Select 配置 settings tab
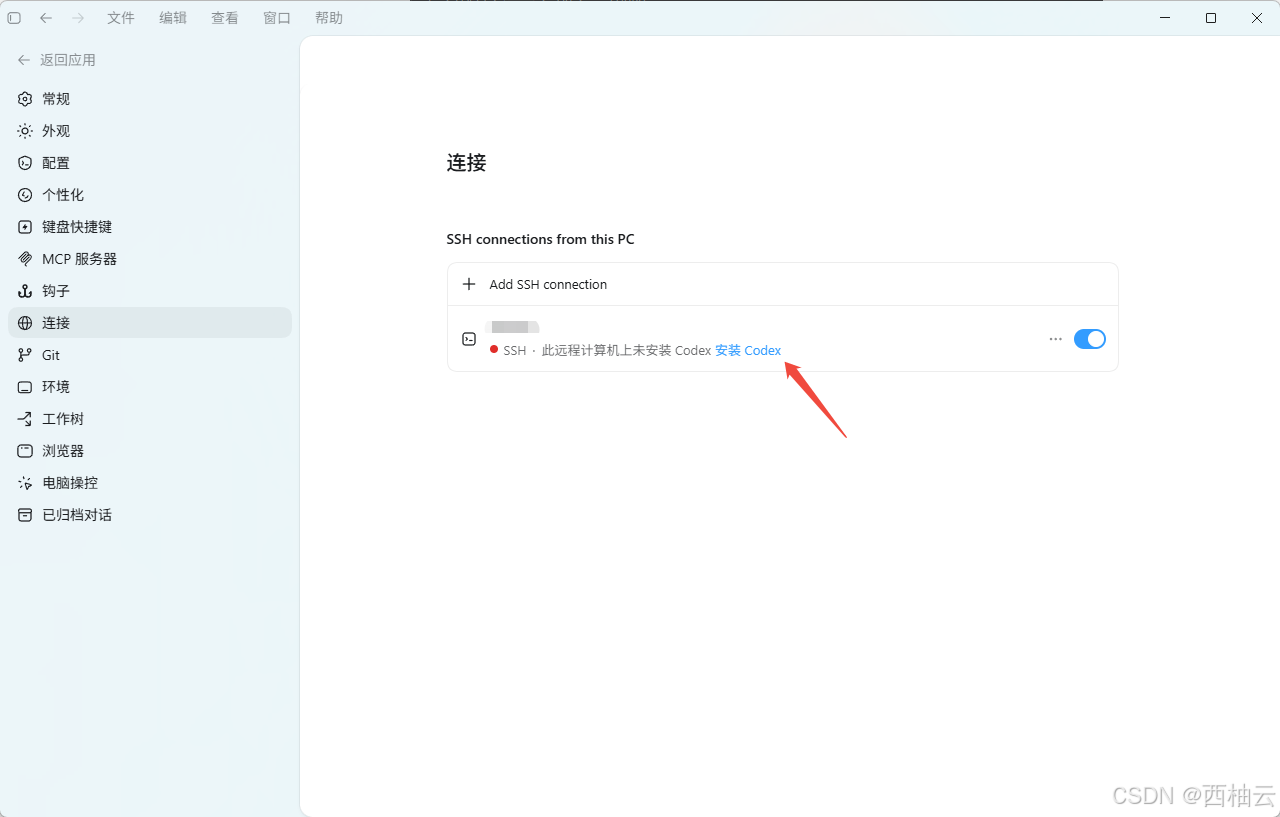Viewport: 1280px width, 817px height. 150,163
